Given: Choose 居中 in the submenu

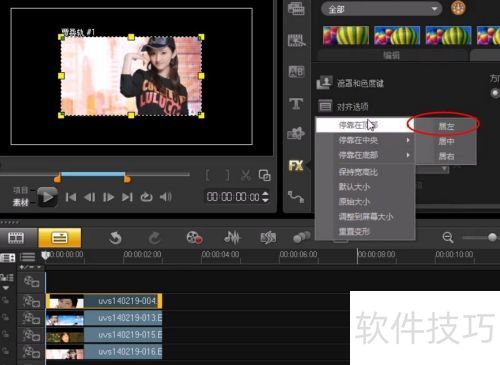Looking at the screenshot, I should click(x=446, y=141).
